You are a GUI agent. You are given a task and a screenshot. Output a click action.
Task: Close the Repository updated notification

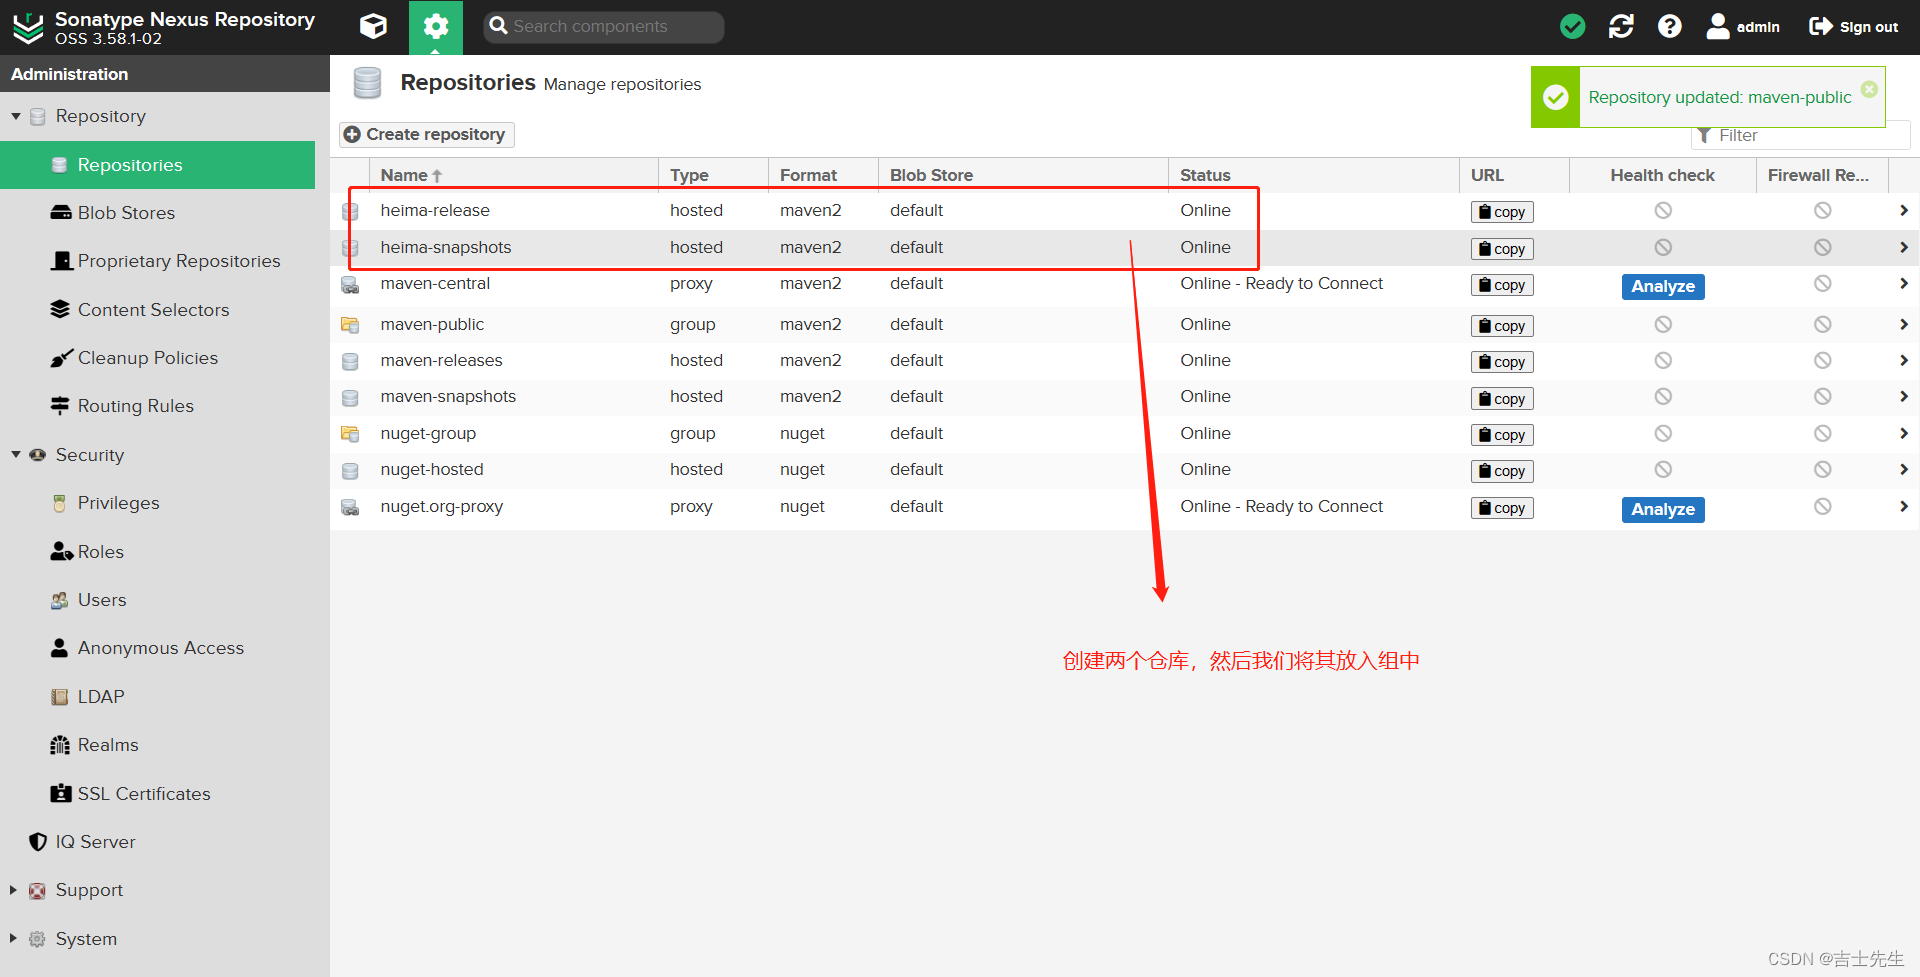click(x=1869, y=89)
